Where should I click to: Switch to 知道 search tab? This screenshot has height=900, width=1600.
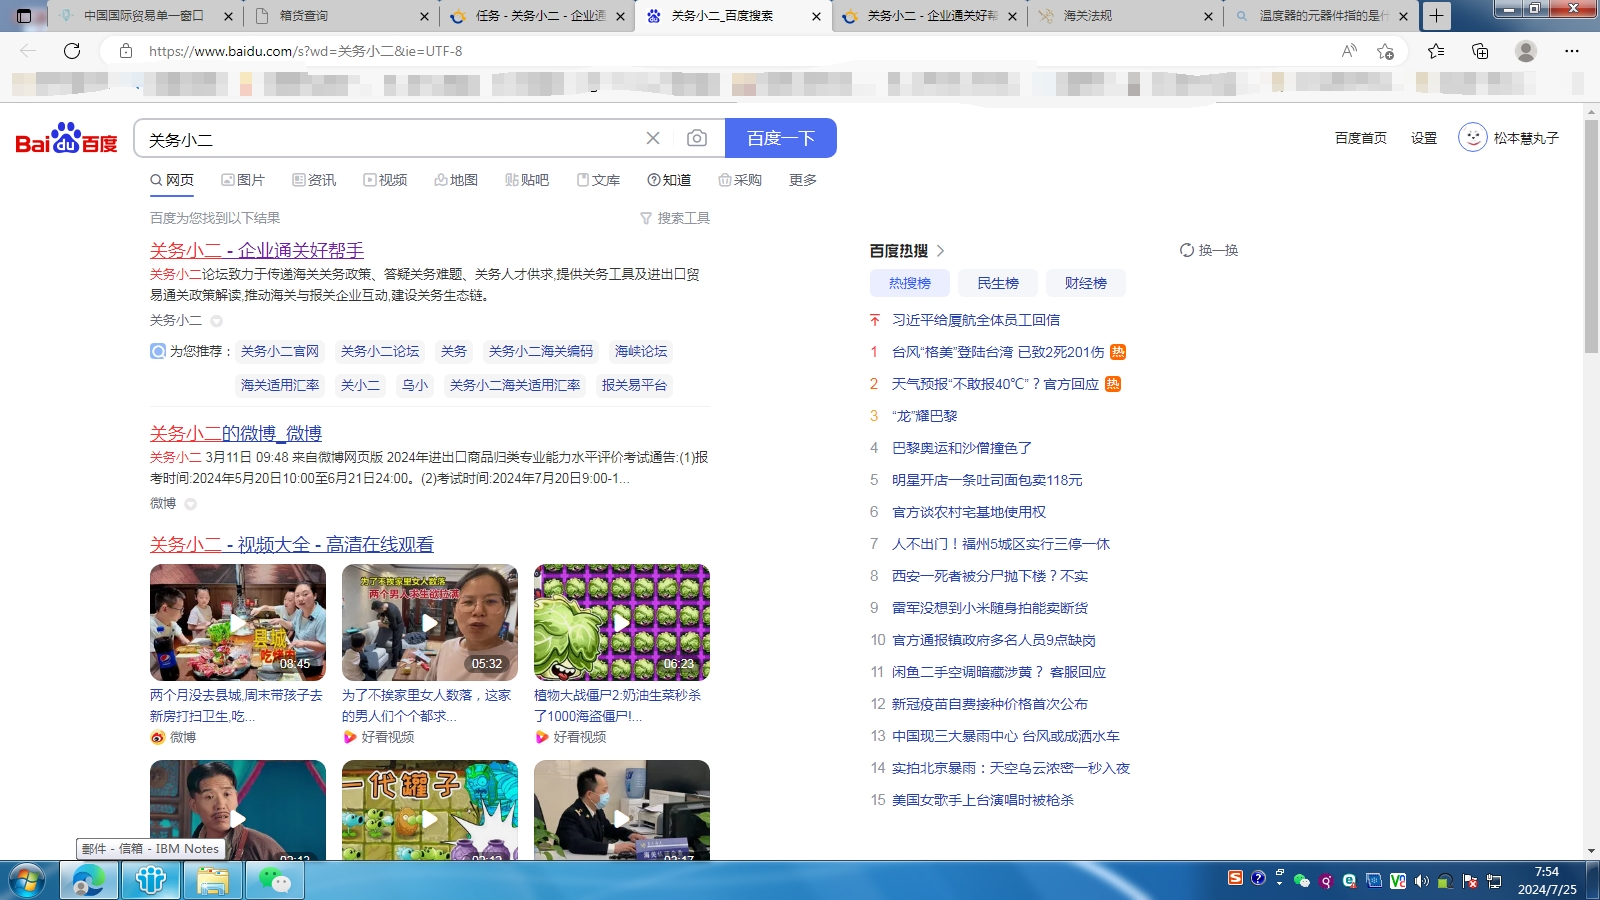tap(669, 180)
